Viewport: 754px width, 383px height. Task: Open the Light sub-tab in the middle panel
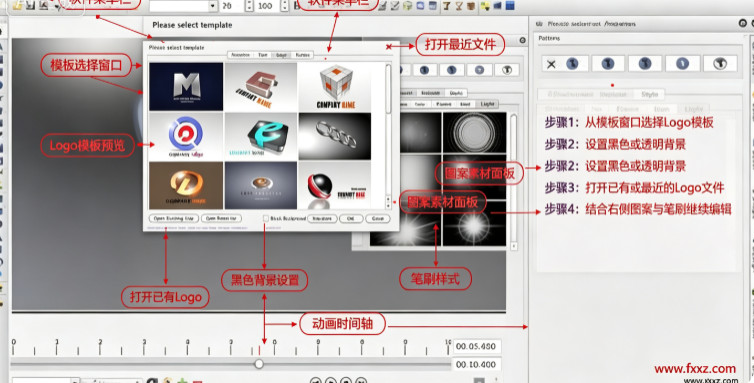tap(487, 104)
